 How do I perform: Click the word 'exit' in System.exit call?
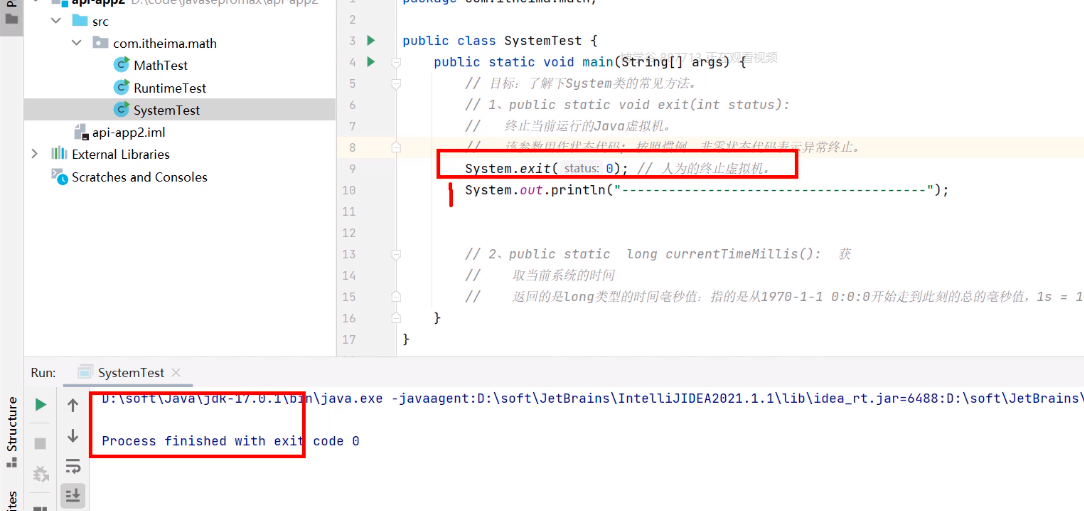coord(535,168)
